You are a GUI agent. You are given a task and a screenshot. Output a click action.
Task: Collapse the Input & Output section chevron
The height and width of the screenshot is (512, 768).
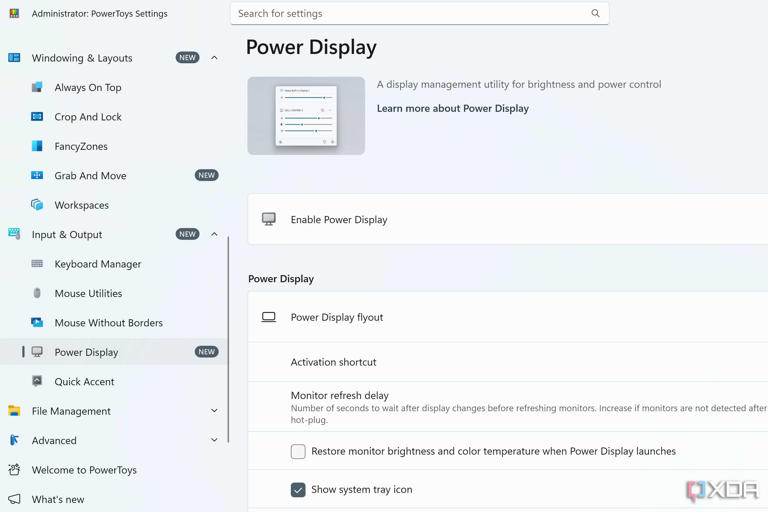(214, 234)
